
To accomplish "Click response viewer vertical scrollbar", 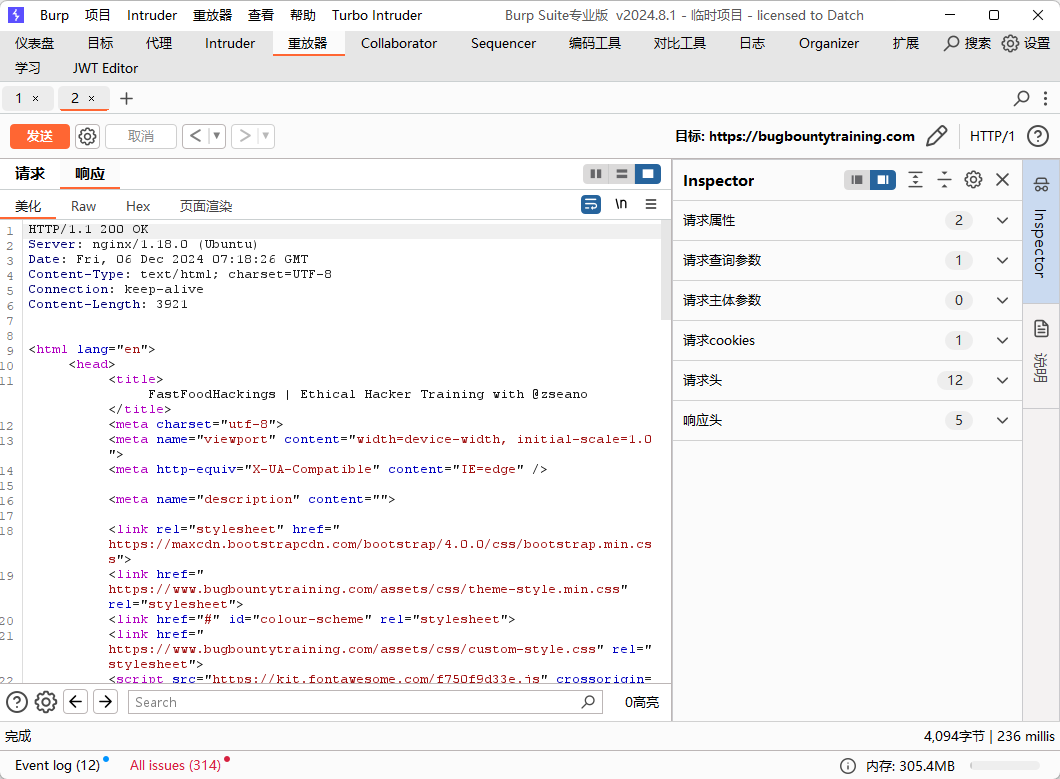I will 665,270.
